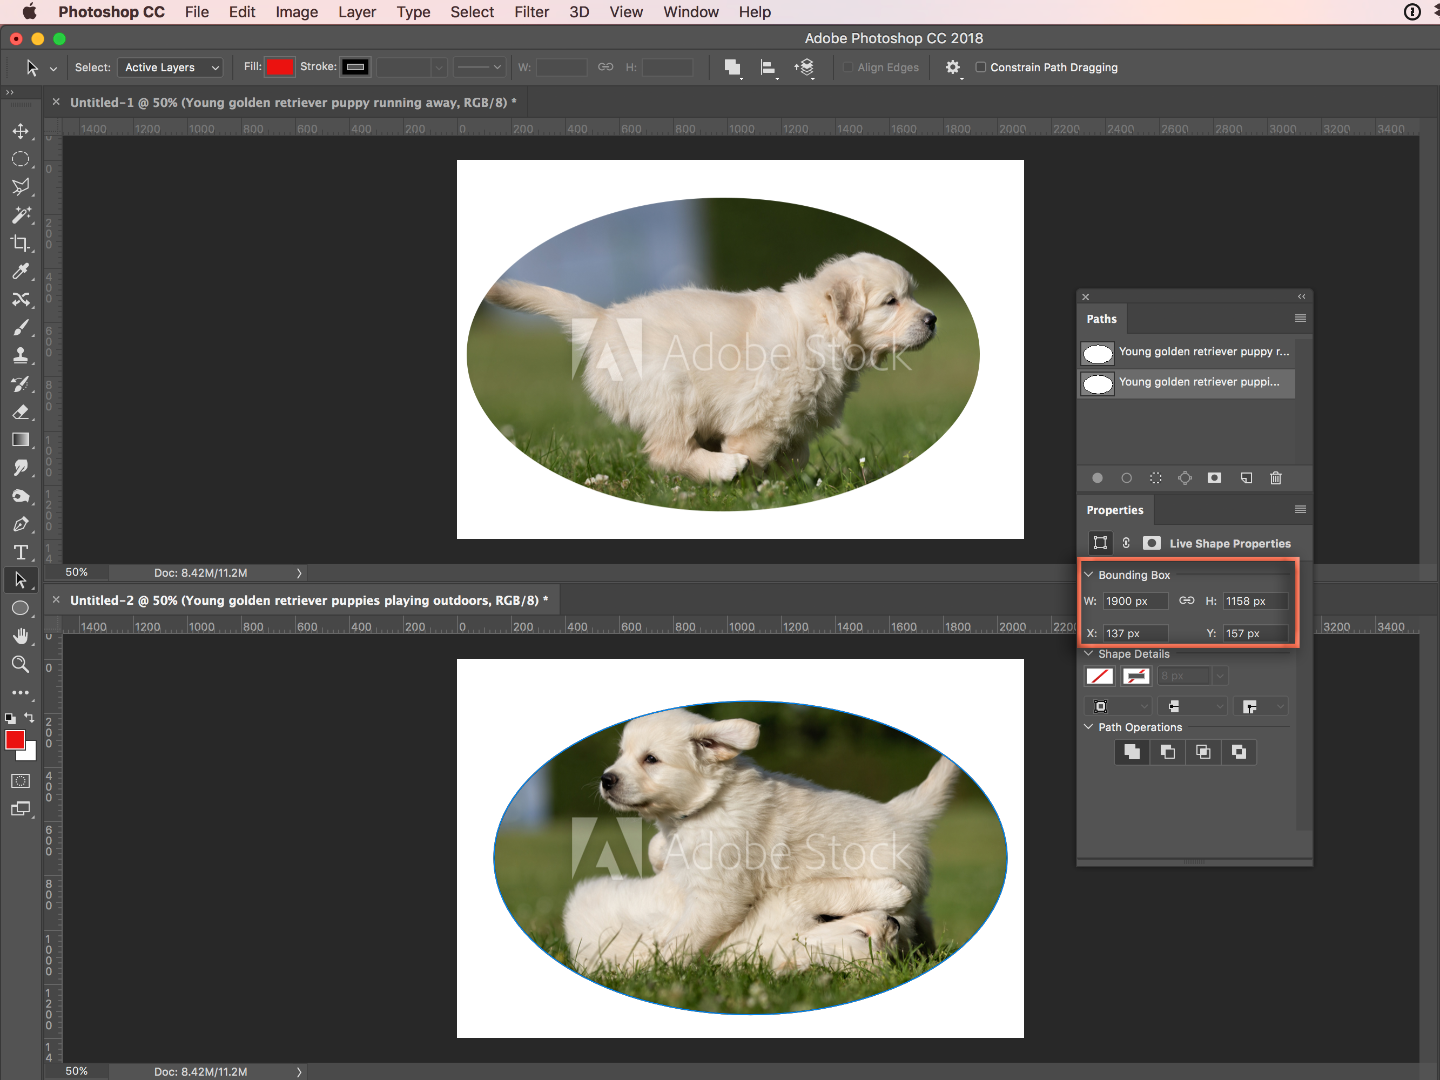Open the File menu
Viewport: 1440px width, 1080px height.
197,12
